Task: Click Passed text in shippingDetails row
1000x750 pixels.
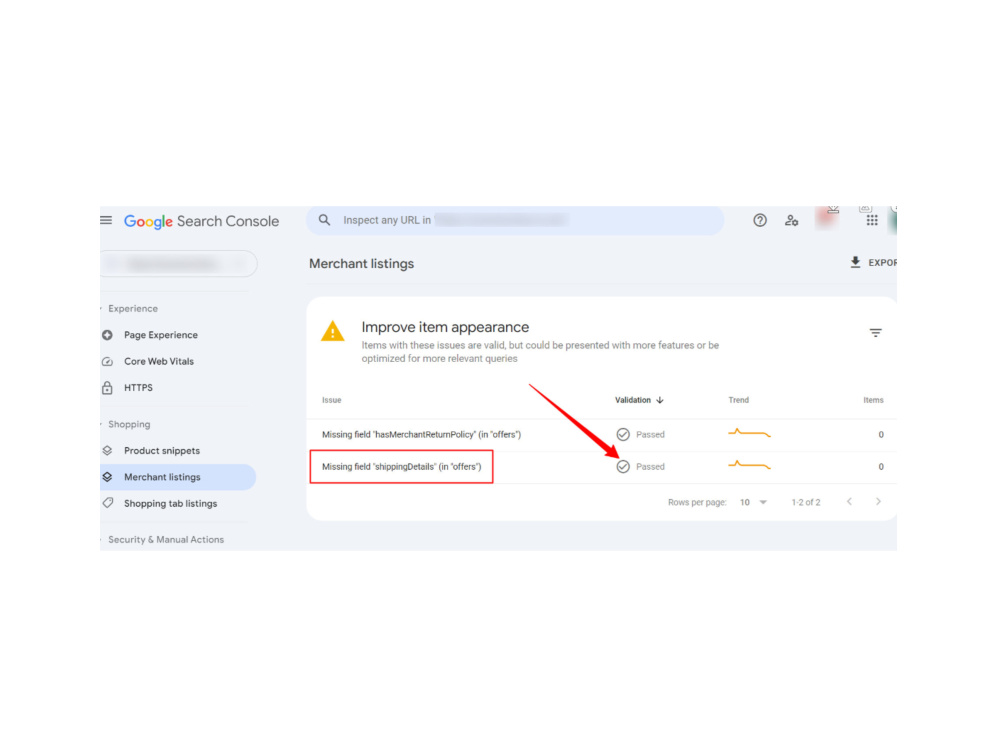Action: (651, 467)
